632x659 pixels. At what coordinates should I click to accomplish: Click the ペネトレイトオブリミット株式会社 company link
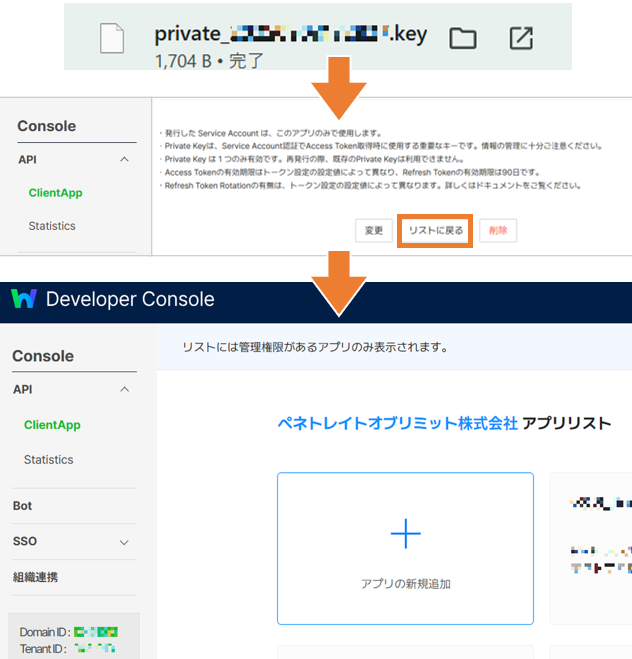(397, 423)
